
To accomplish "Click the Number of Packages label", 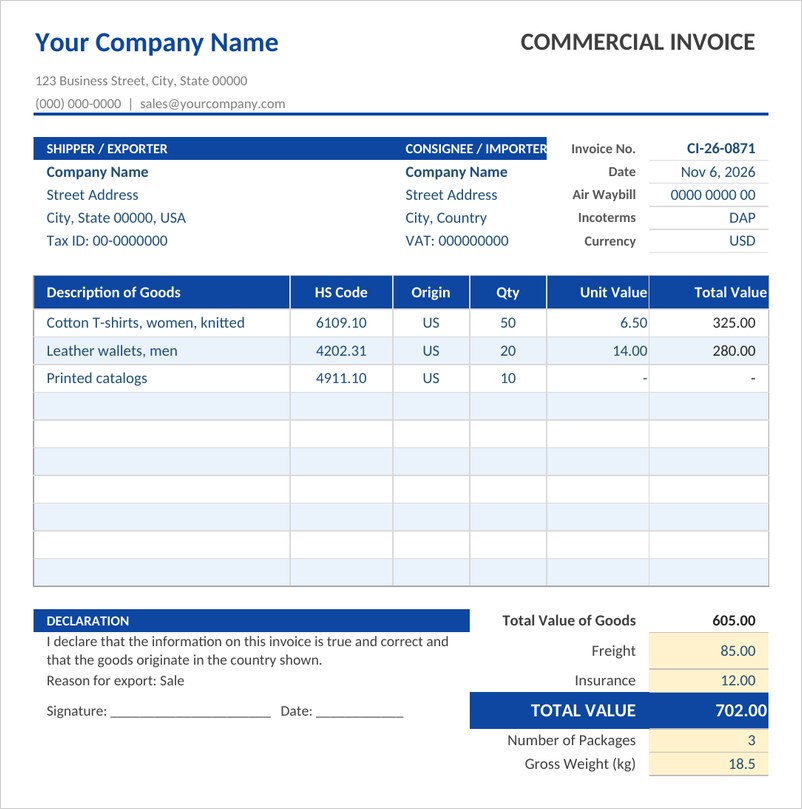I will pyautogui.click(x=571, y=740).
